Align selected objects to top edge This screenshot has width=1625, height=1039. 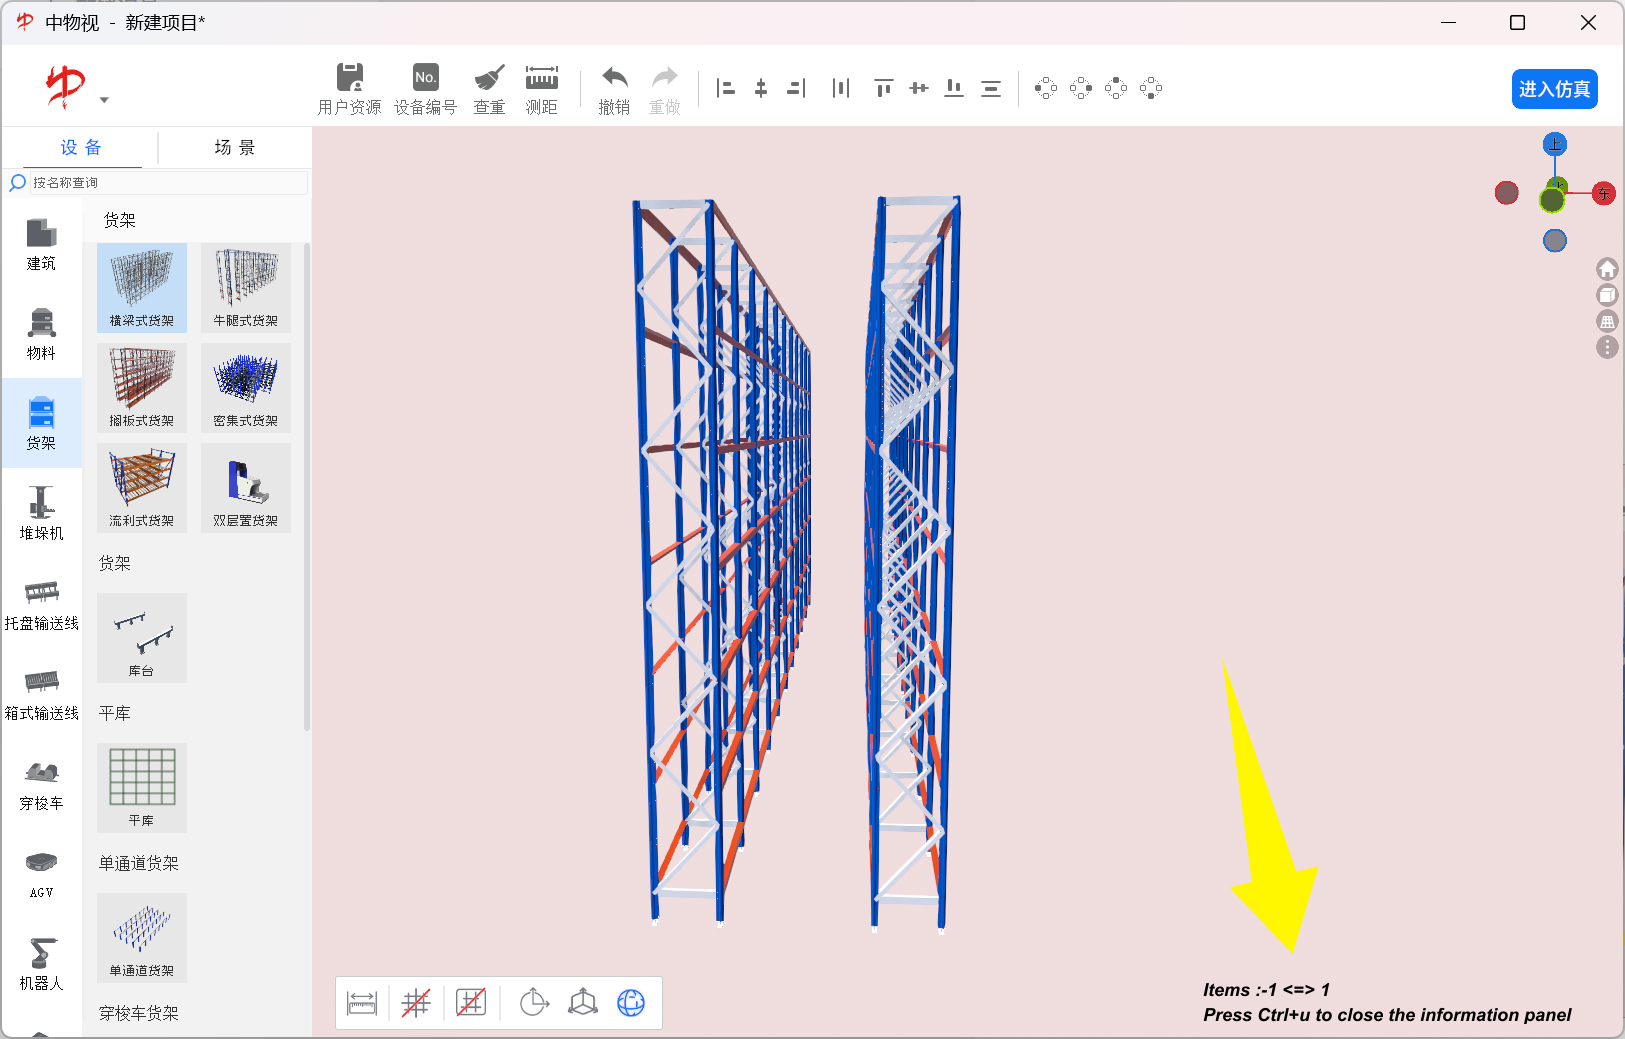coord(883,89)
